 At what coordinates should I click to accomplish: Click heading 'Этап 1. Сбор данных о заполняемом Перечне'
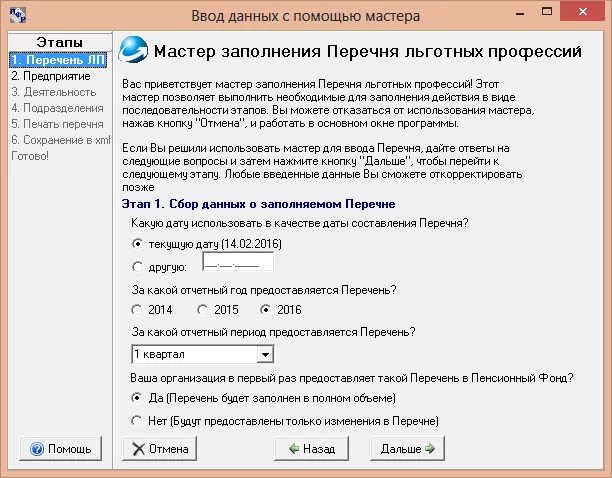(x=258, y=204)
